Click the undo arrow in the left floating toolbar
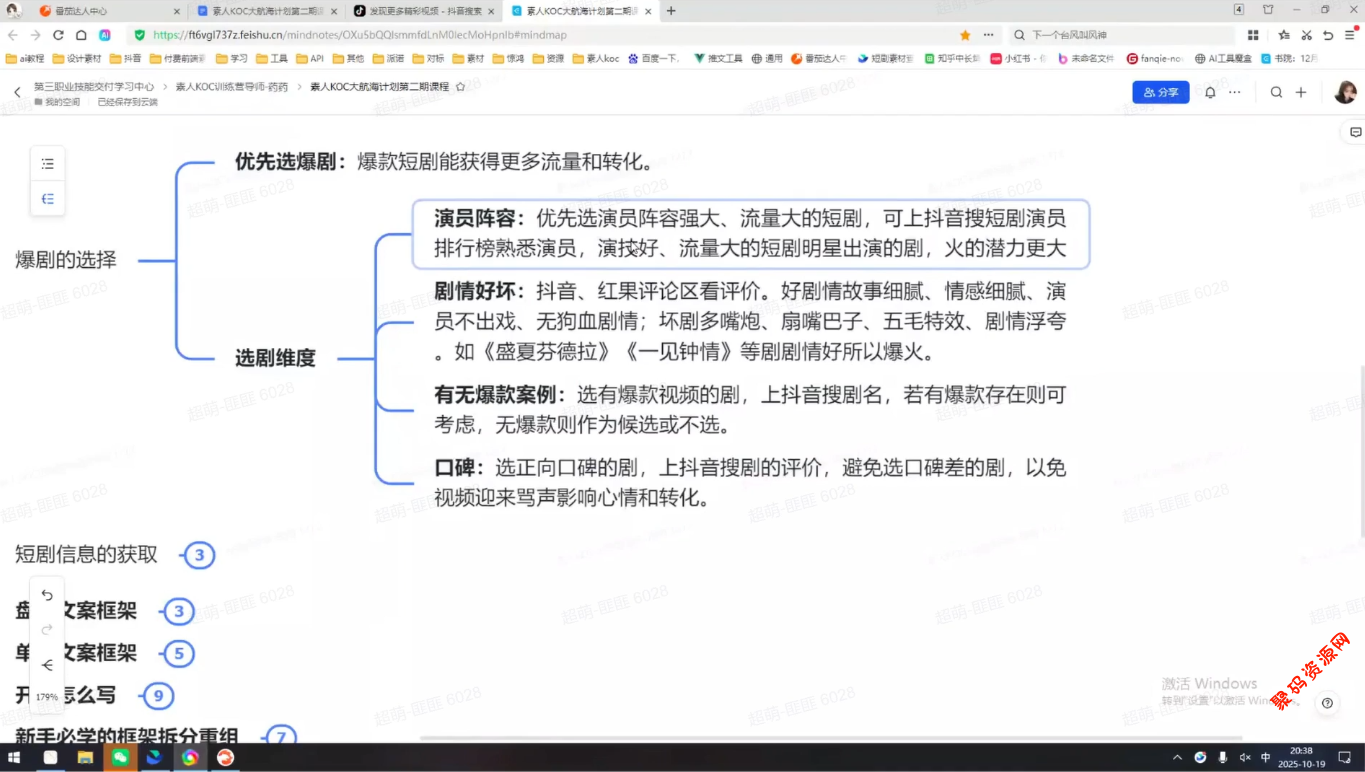This screenshot has width=1365, height=772. [47, 595]
